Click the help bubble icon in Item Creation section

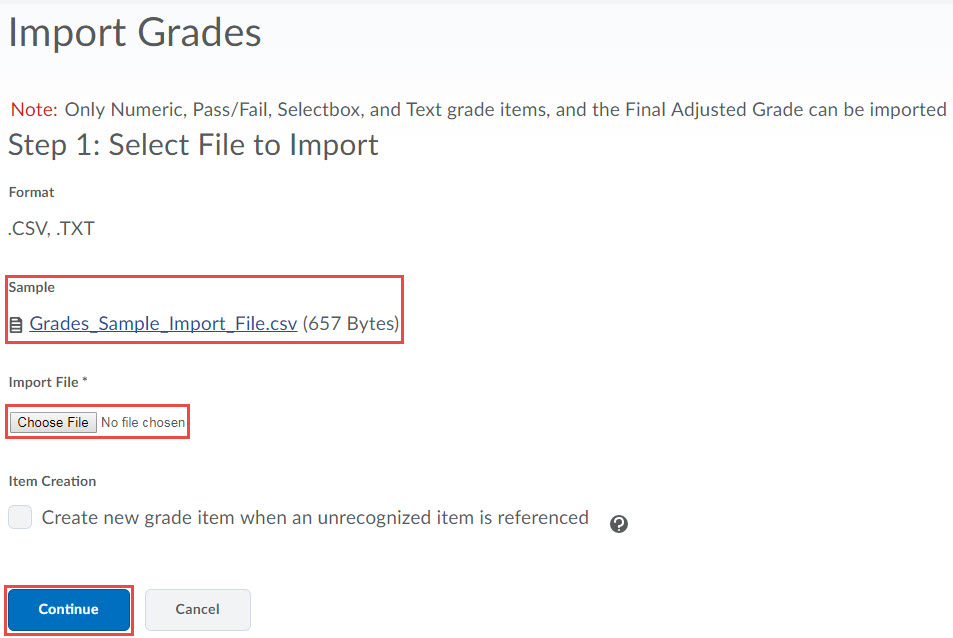pos(618,523)
